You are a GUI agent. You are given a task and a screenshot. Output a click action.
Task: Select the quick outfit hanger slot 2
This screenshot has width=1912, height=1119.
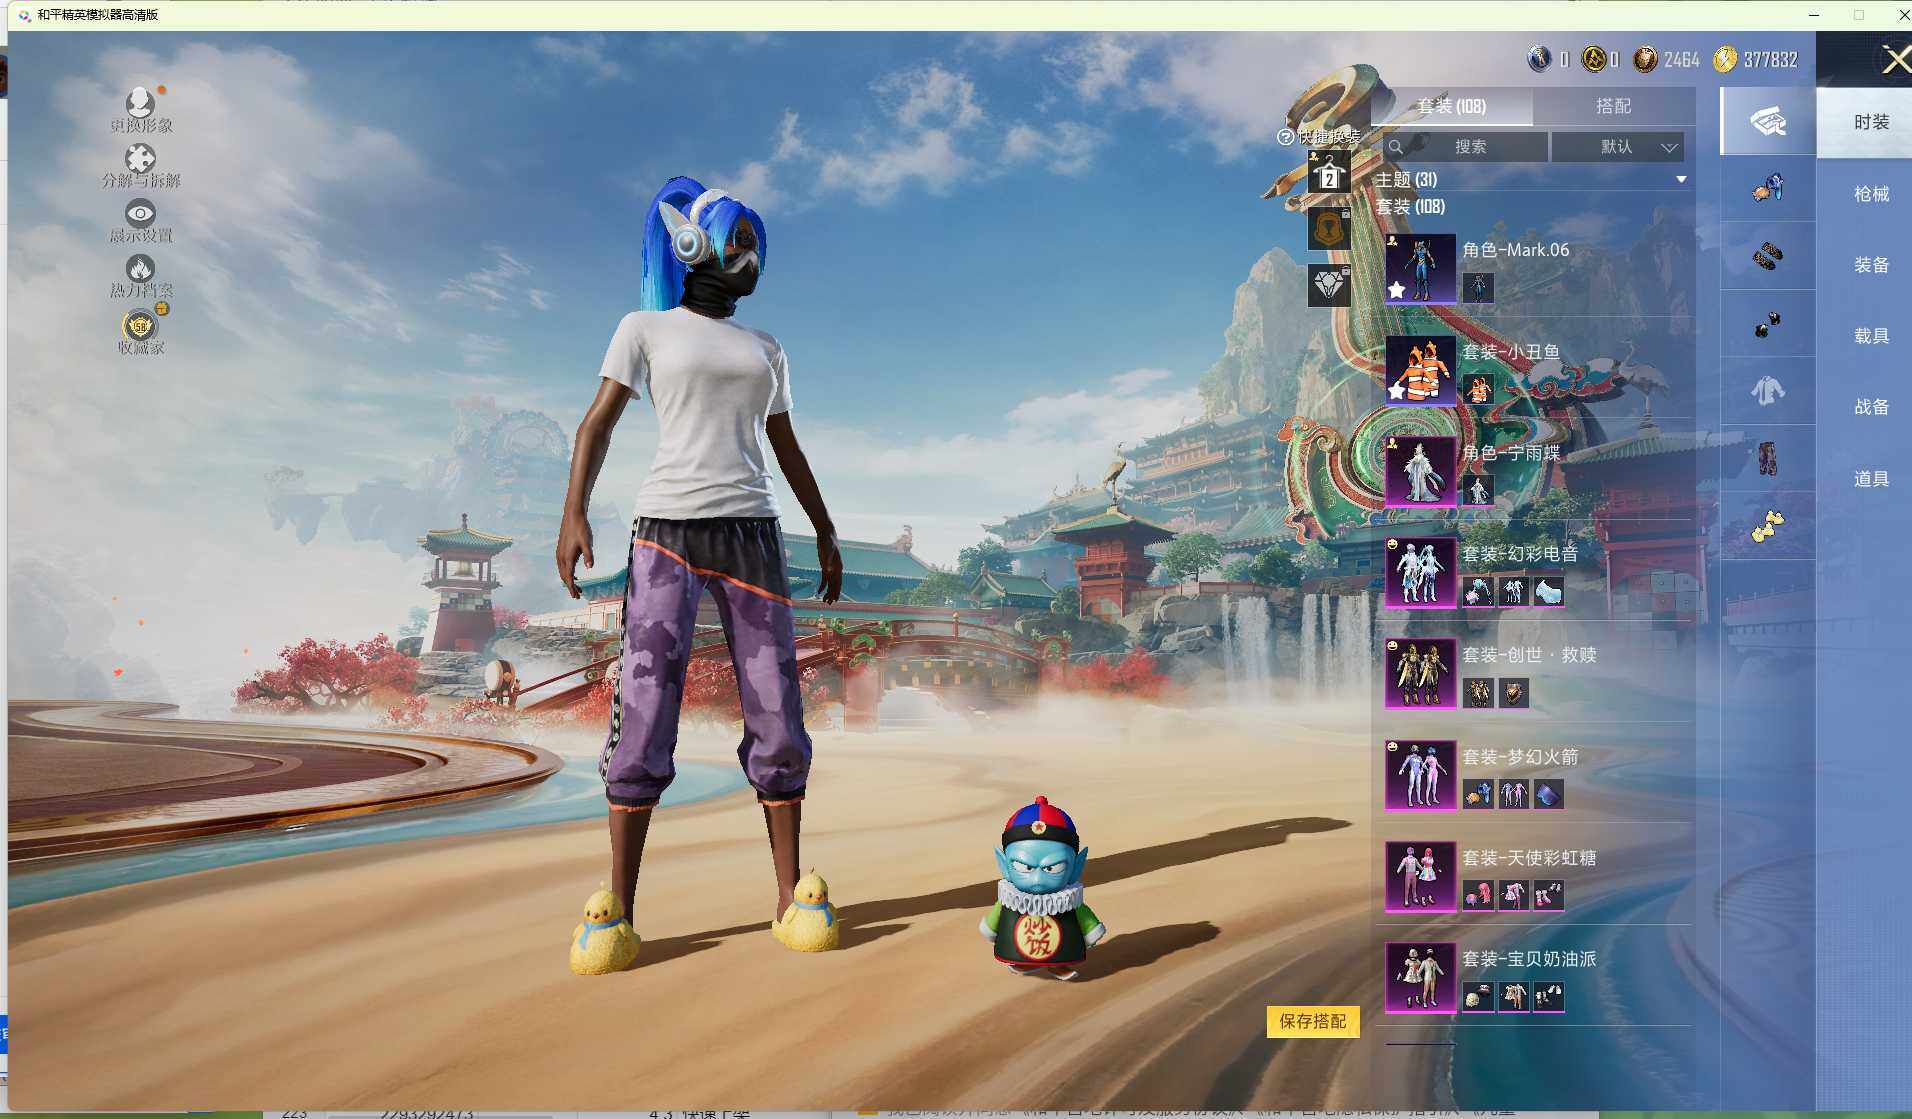click(1329, 174)
